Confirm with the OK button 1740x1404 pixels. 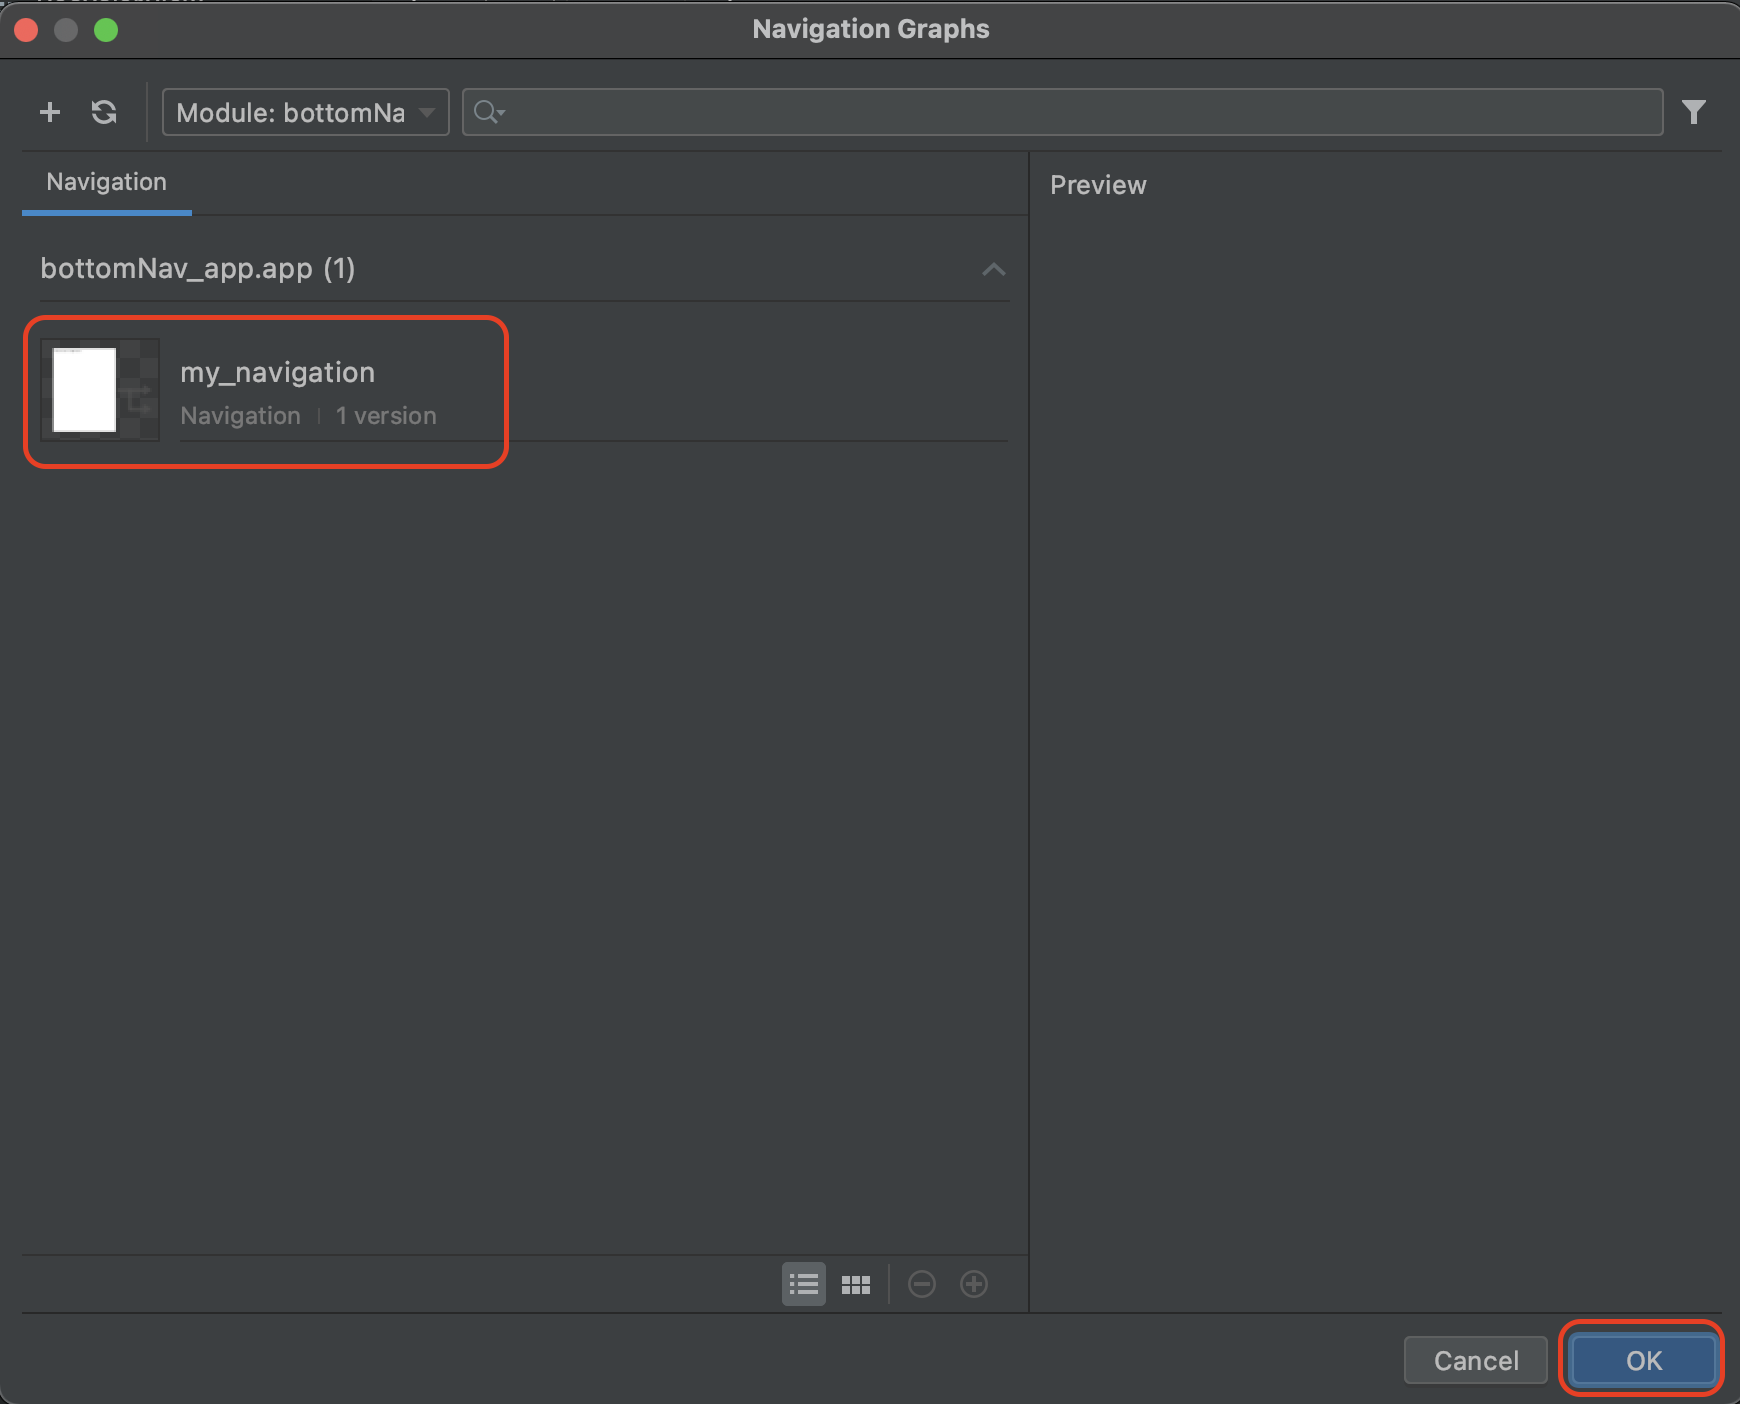[x=1643, y=1360]
